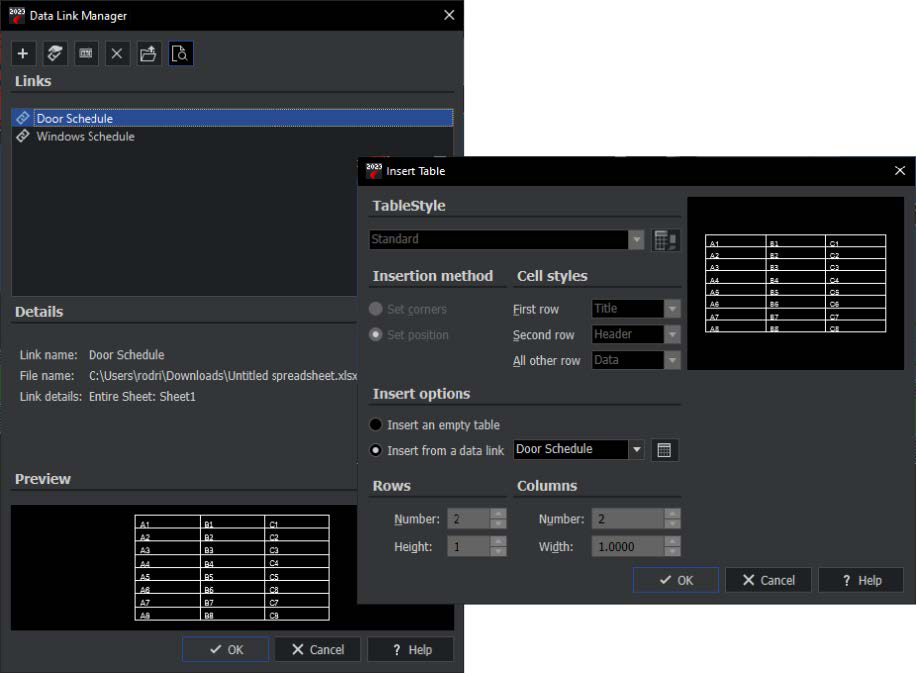The height and width of the screenshot is (673, 916).
Task: Click the table preview in Insert Table dialog
Action: tap(796, 283)
